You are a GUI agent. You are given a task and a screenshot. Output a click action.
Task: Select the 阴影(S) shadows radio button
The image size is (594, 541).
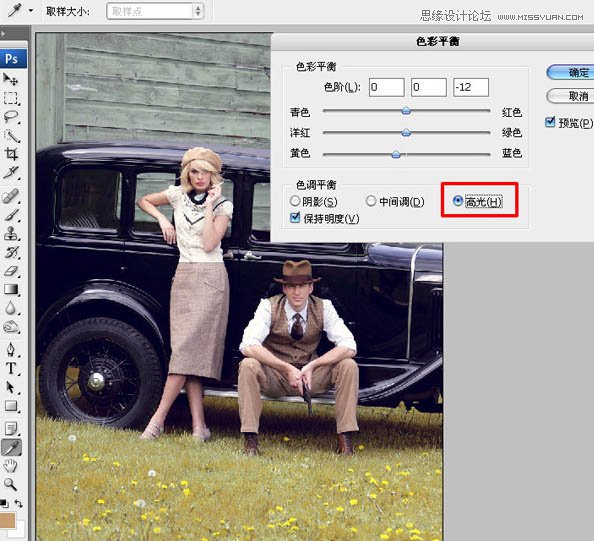[295, 201]
